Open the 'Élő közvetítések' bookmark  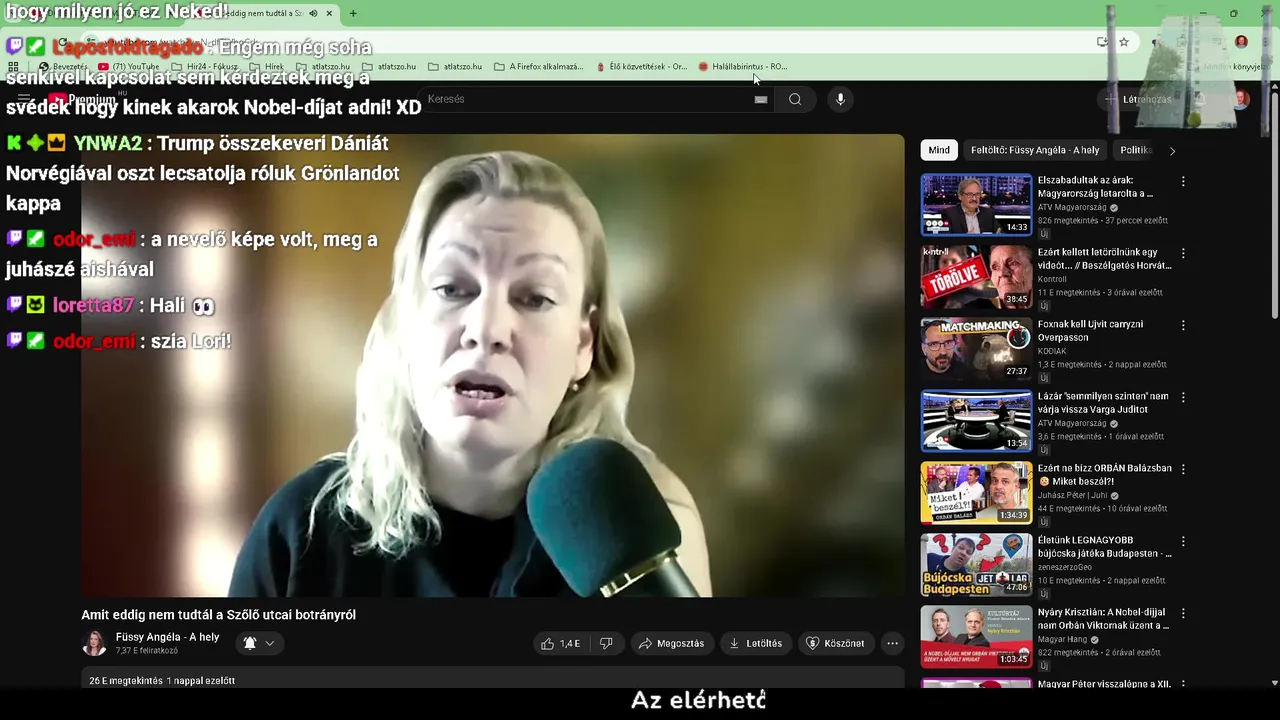click(x=641, y=67)
